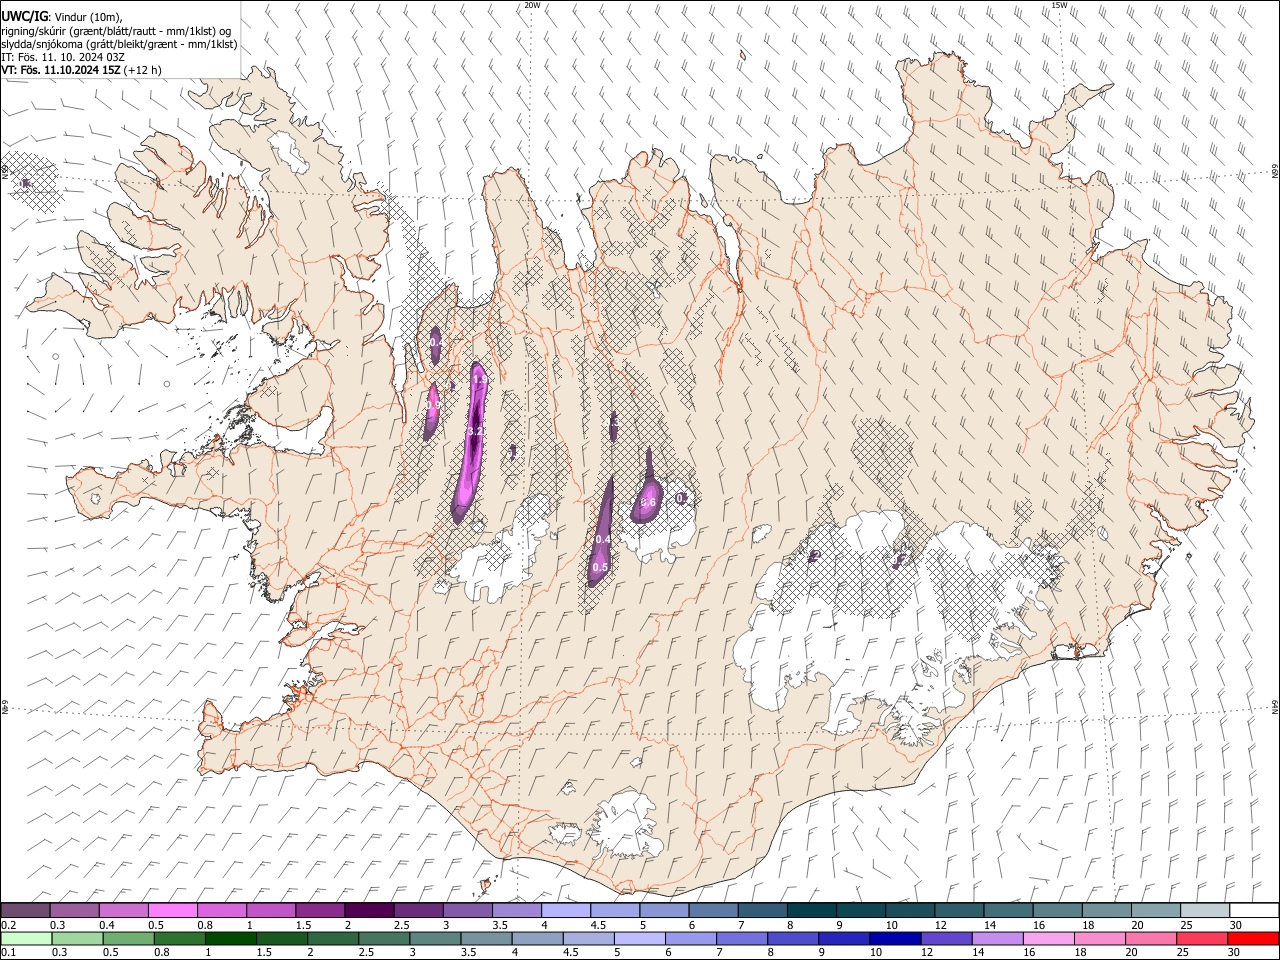Click the 0.6 snowfall value on the map
The height and width of the screenshot is (960, 1280).
648,502
